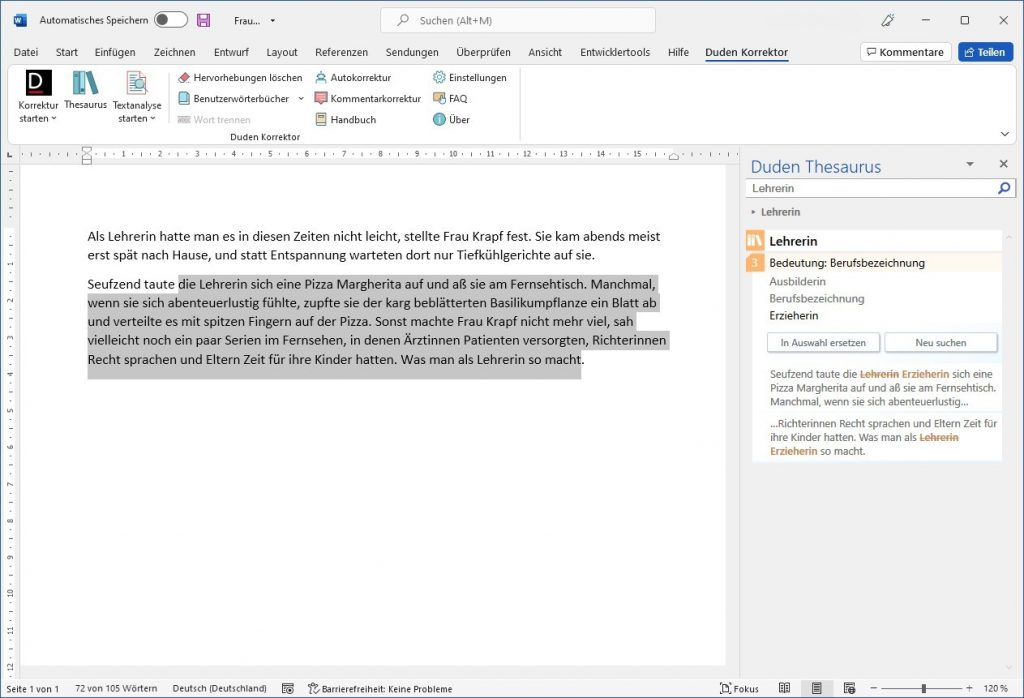1024x698 pixels.
Task: Click the In Auswahl ersetzen button
Action: coord(823,342)
